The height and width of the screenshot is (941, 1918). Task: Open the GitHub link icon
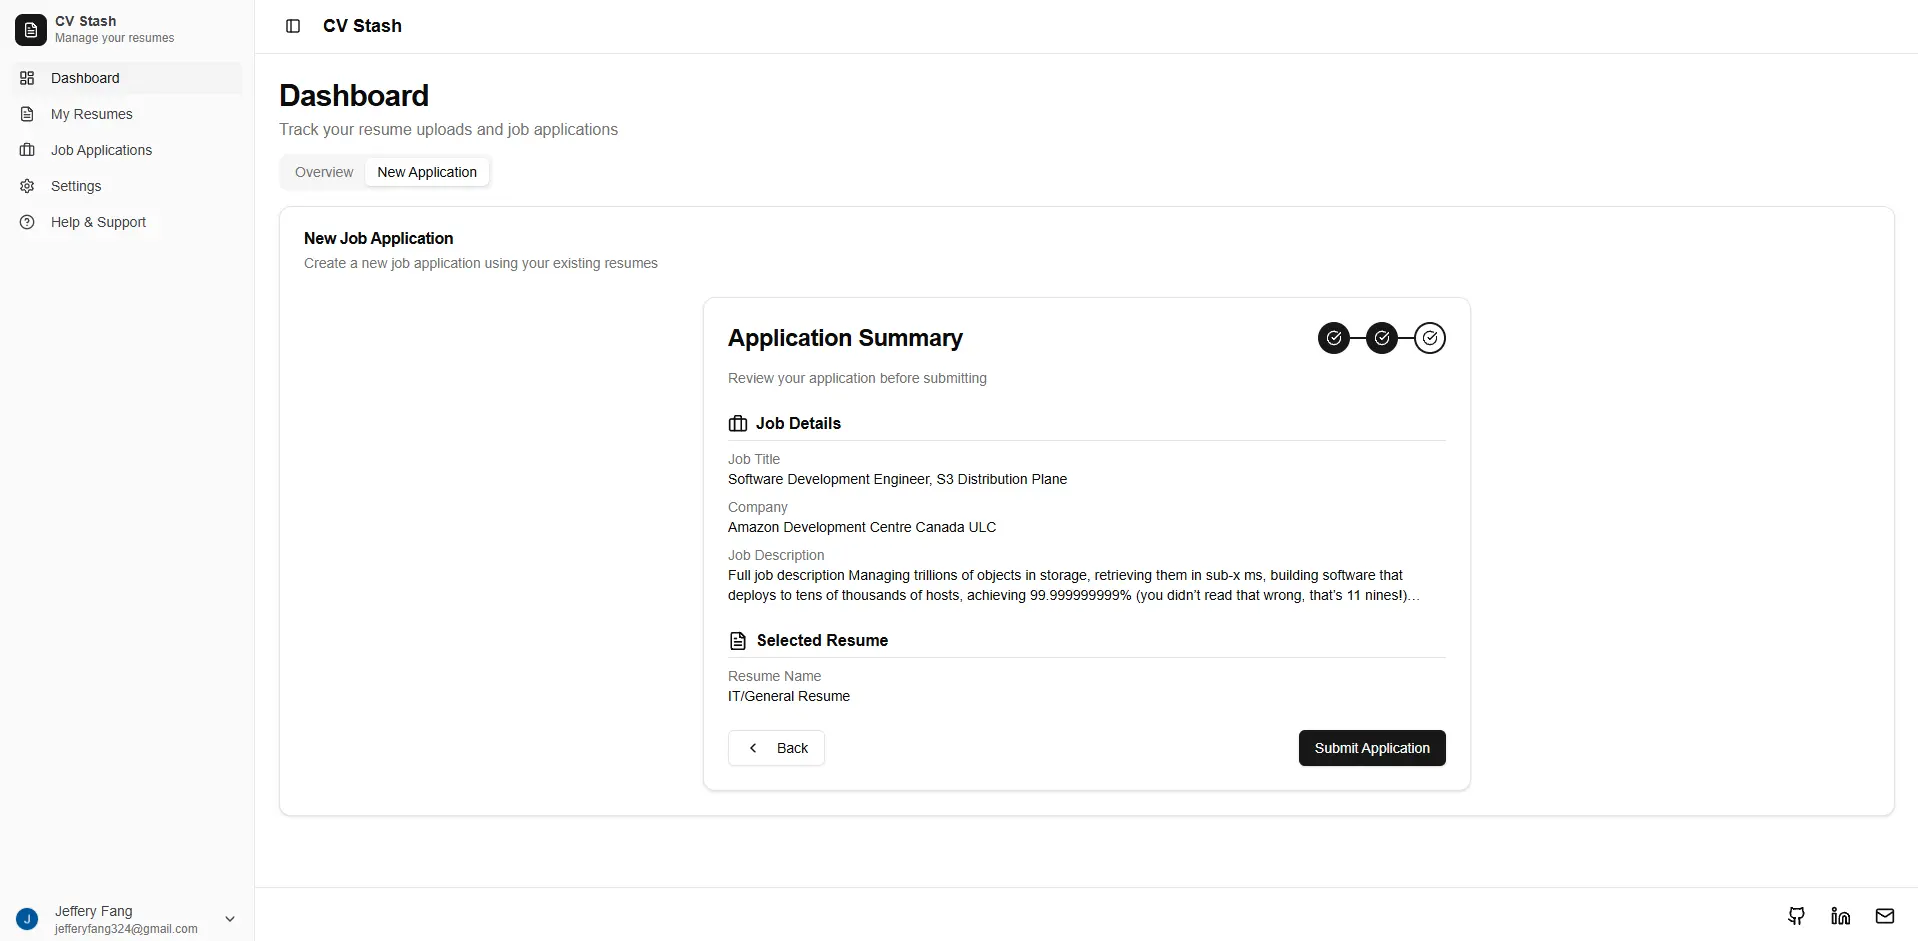click(x=1797, y=915)
